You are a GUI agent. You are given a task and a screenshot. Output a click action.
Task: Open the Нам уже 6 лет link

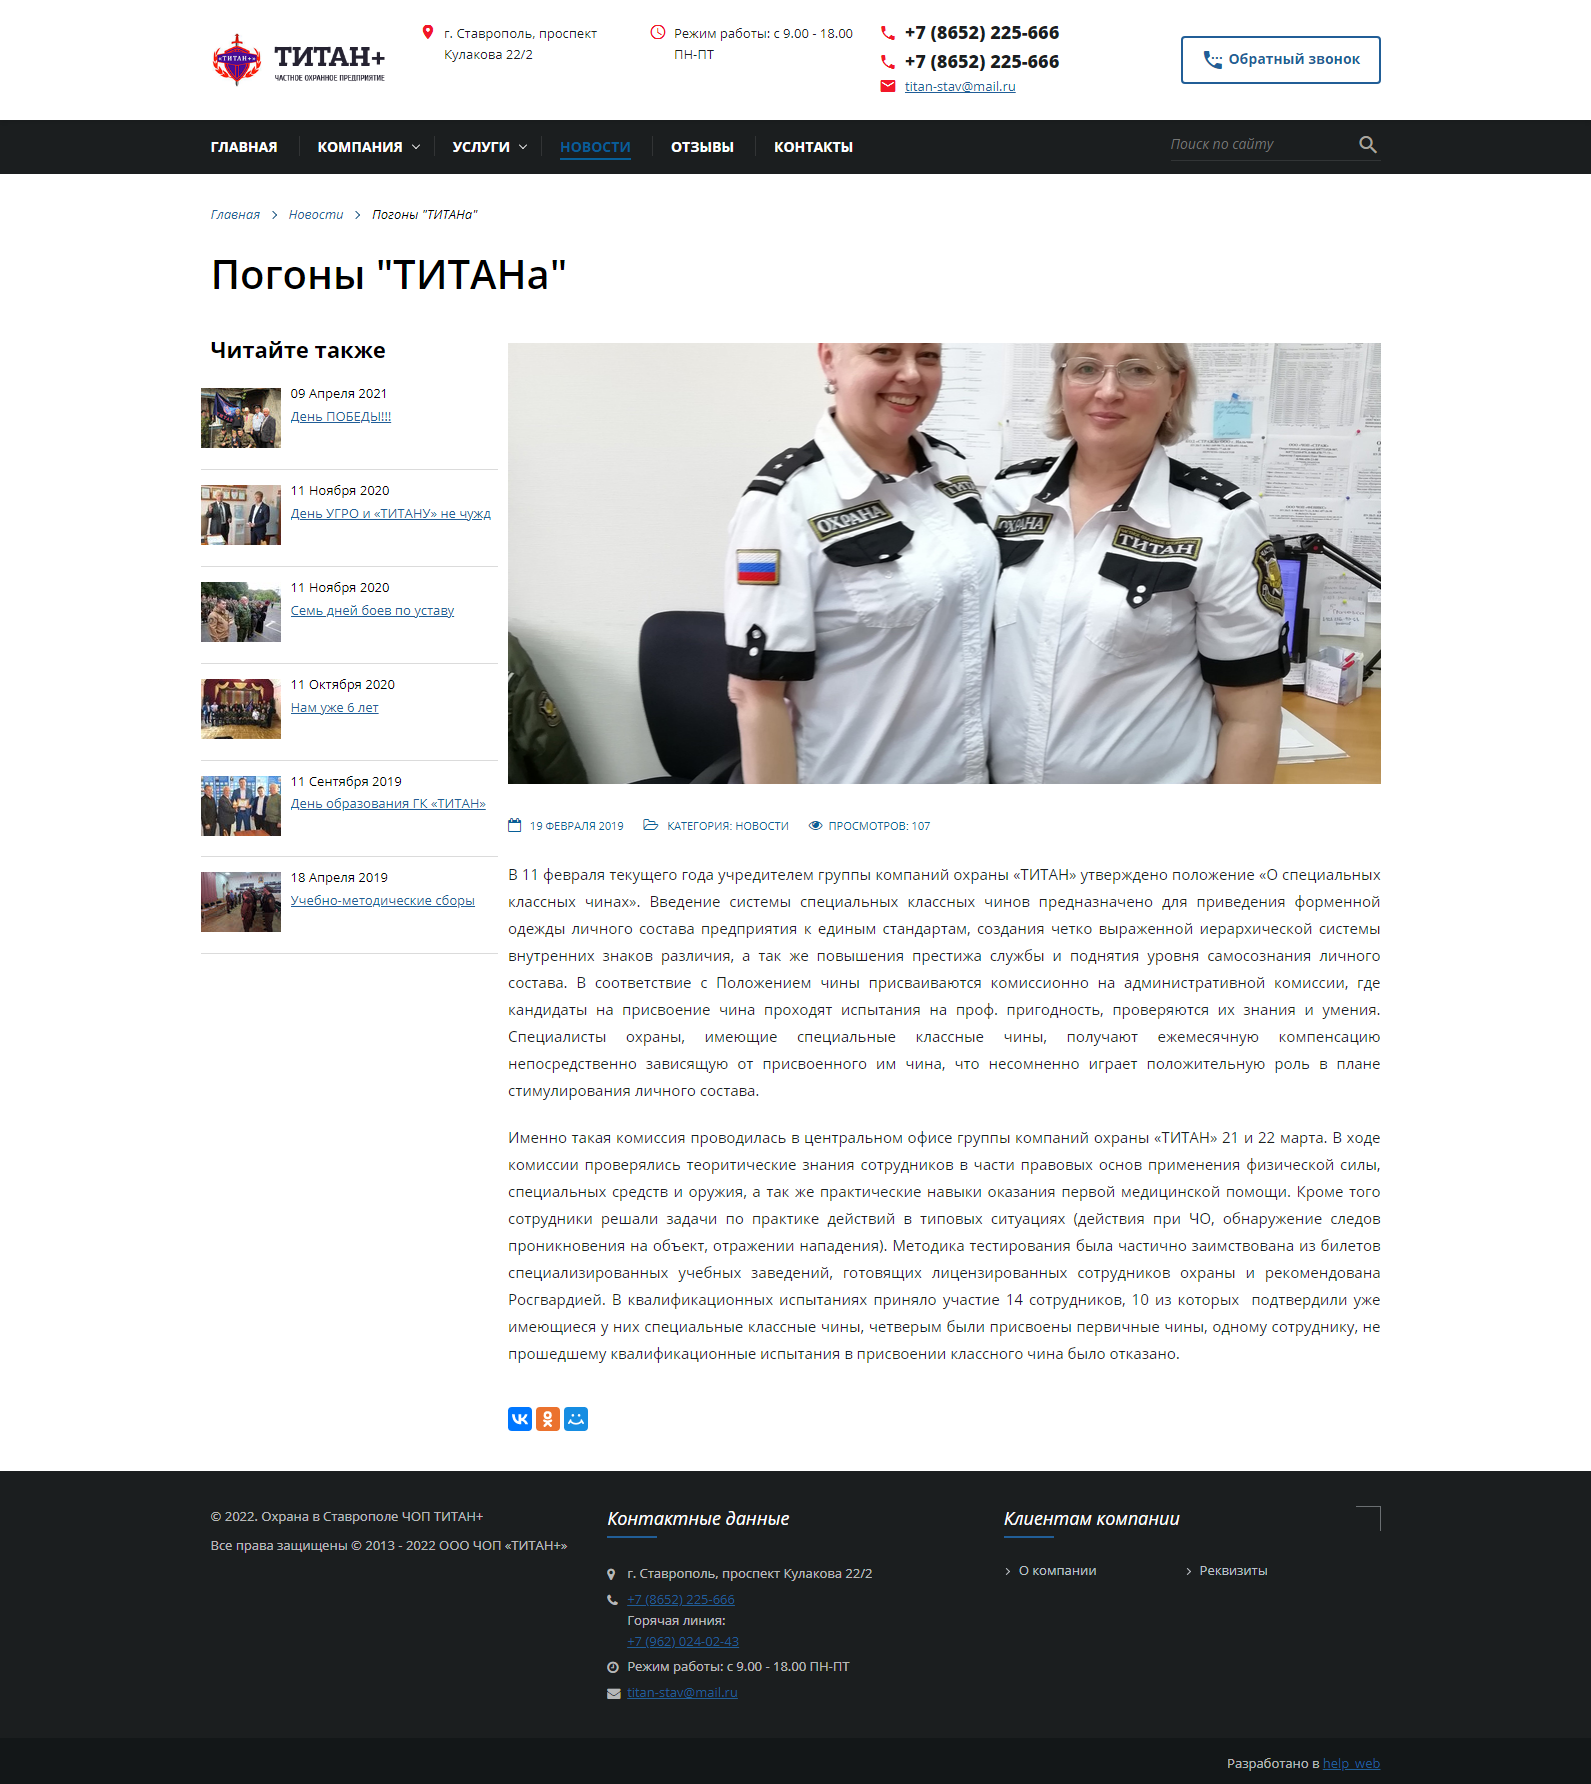pos(335,708)
